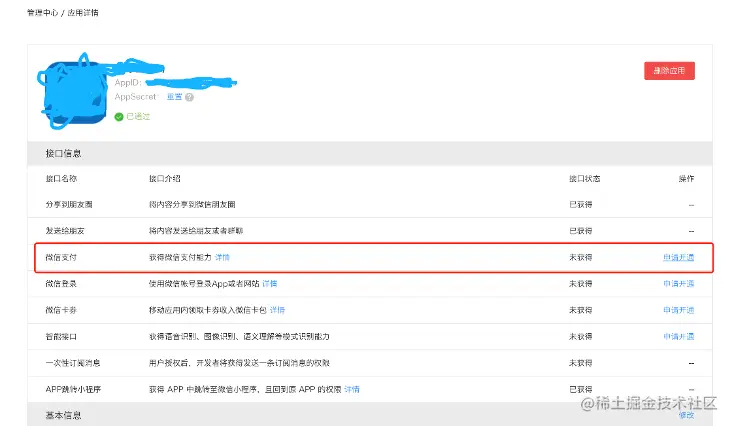Click 申请开通 for 微信支付
This screenshot has width=732, height=426.
[679, 257]
